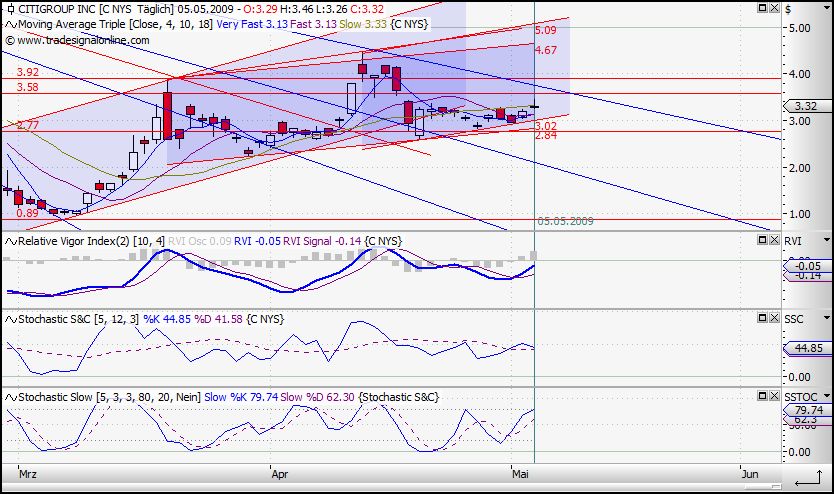Maximize the Citigroup price chart pane
Viewport: 834px width, 494px height.
[762, 8]
